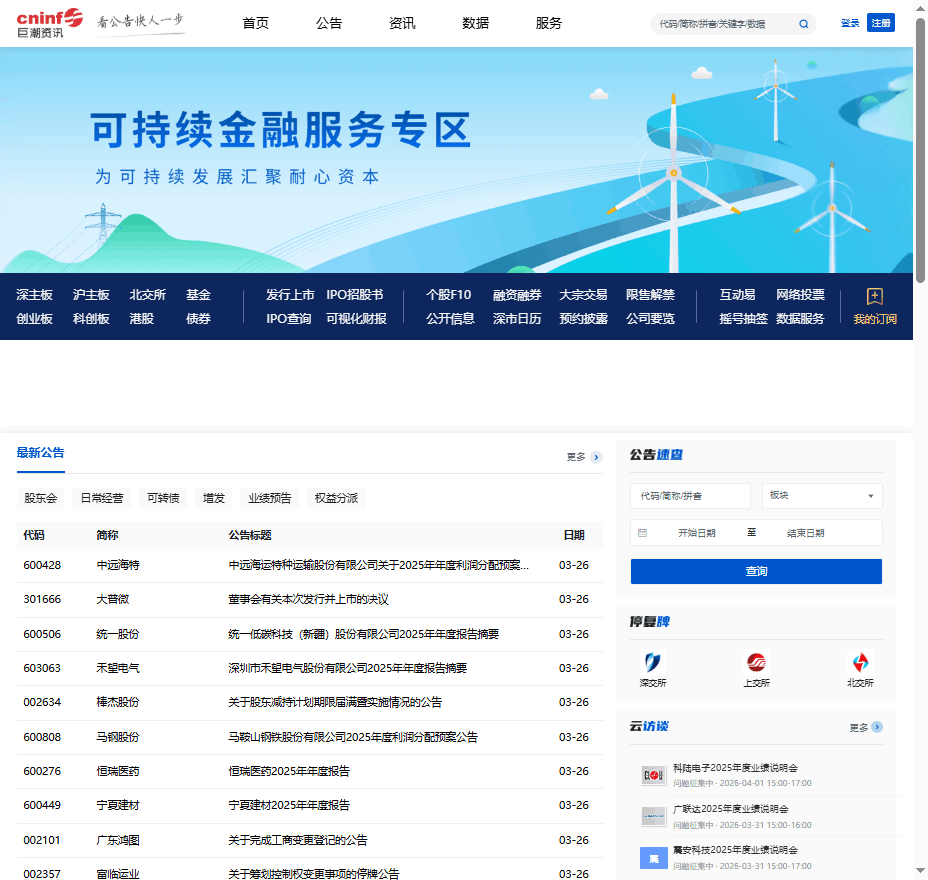Select the 上交所 exchange logo icon
This screenshot has width=928, height=880.
[x=757, y=660]
